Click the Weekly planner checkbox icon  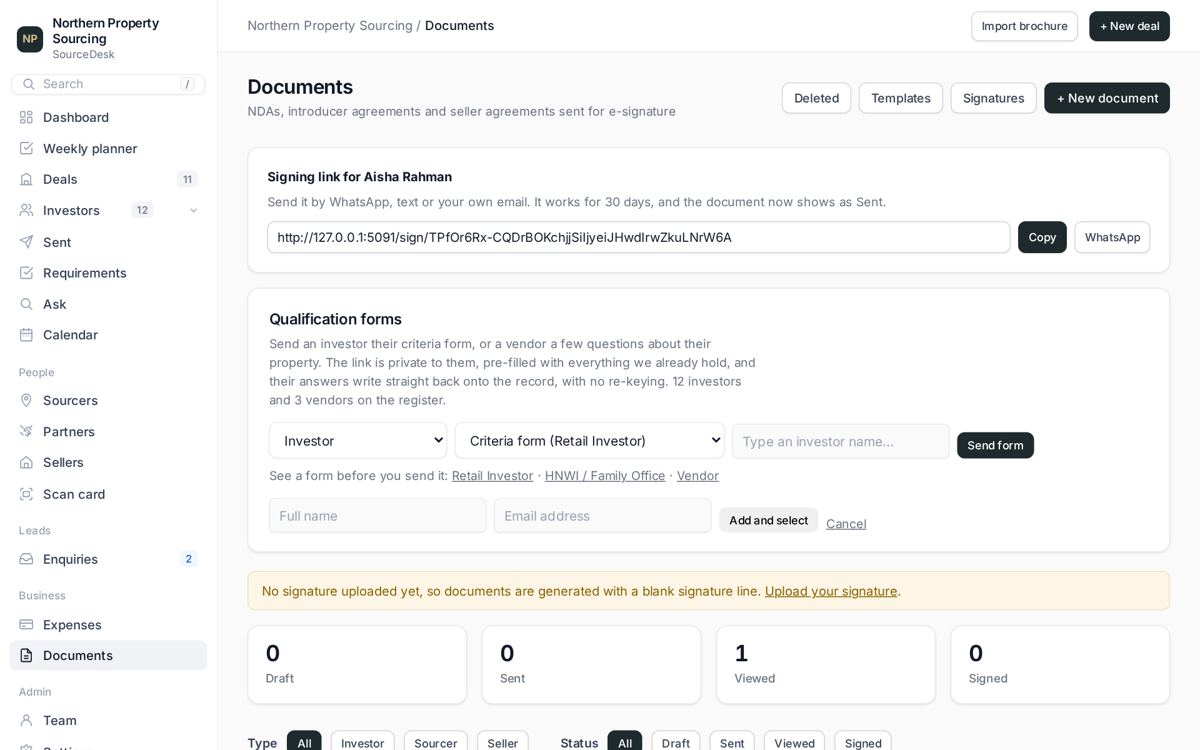pyautogui.click(x=27, y=148)
